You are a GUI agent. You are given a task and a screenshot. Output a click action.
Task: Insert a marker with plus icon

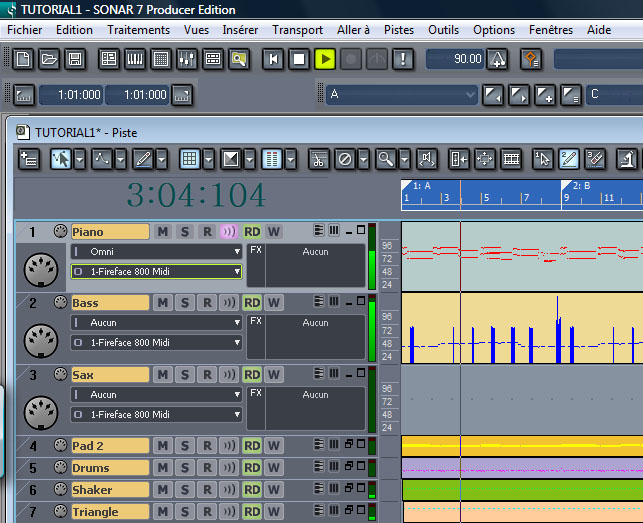tap(545, 95)
